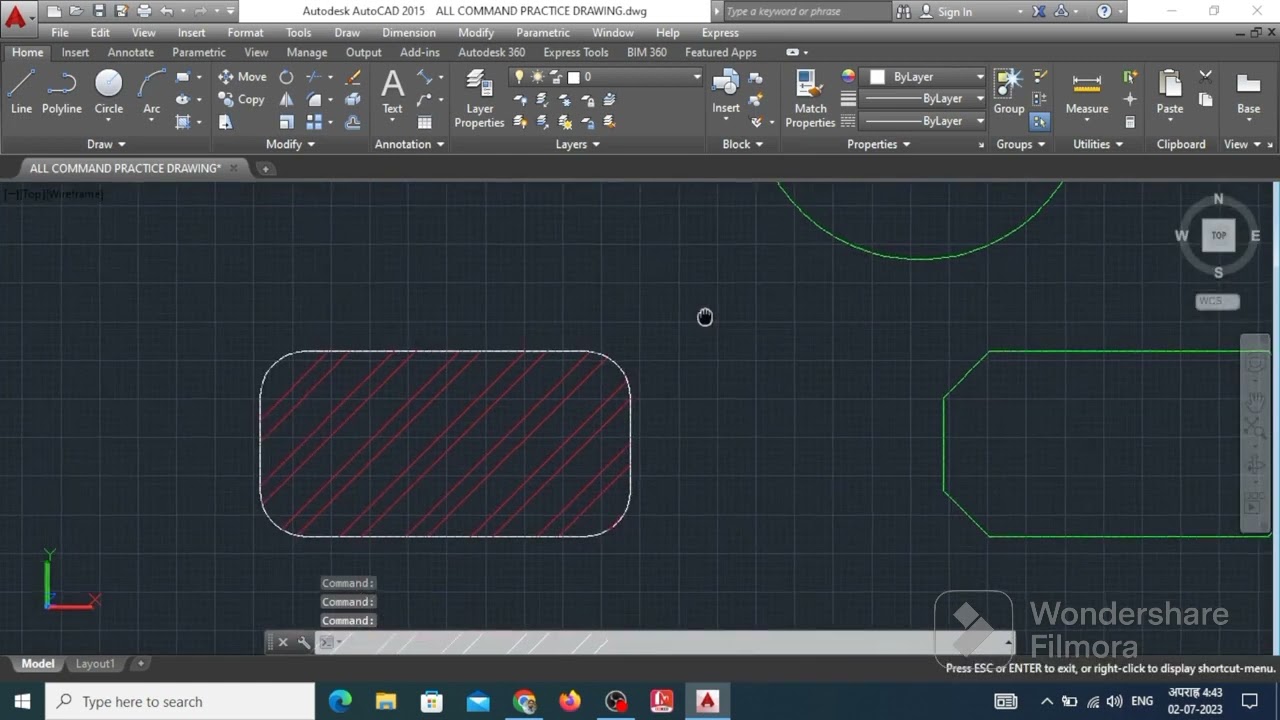Image resolution: width=1280 pixels, height=720 pixels.
Task: Select the Line tool
Action: pos(21,92)
